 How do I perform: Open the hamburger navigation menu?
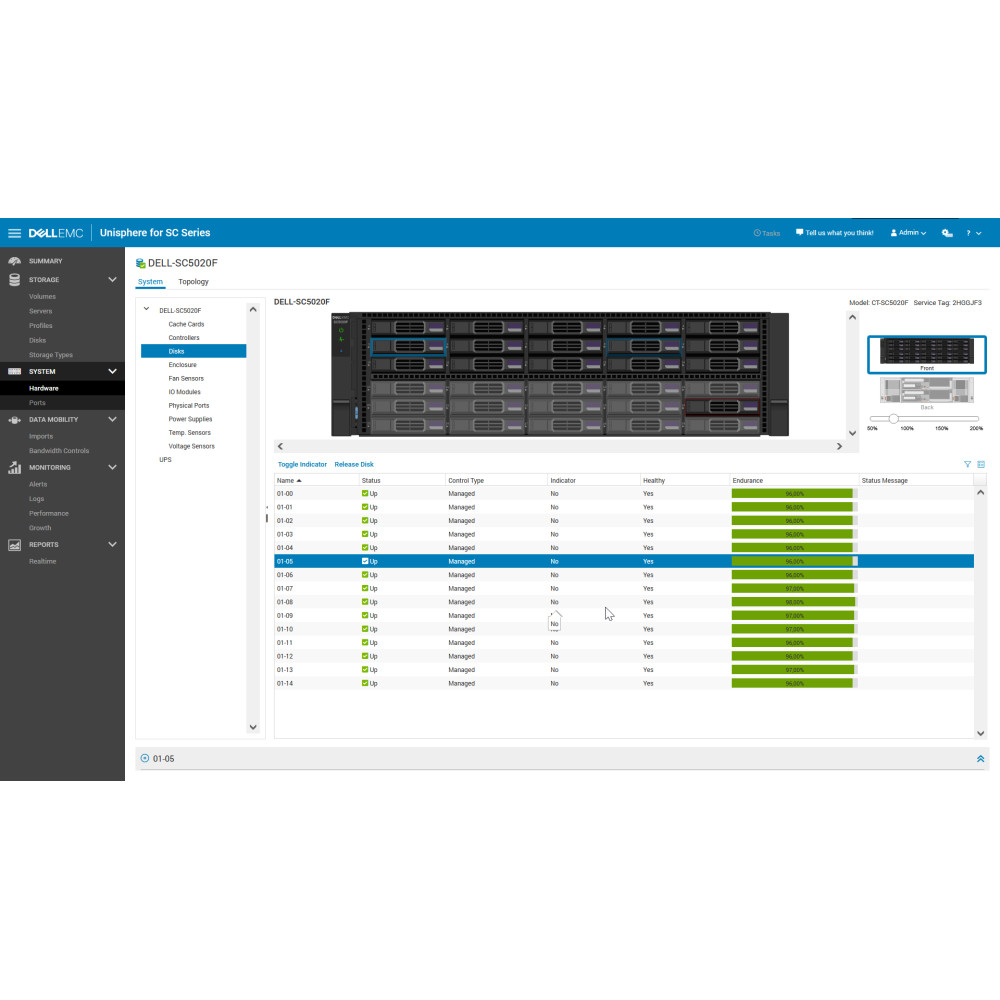click(x=14, y=233)
